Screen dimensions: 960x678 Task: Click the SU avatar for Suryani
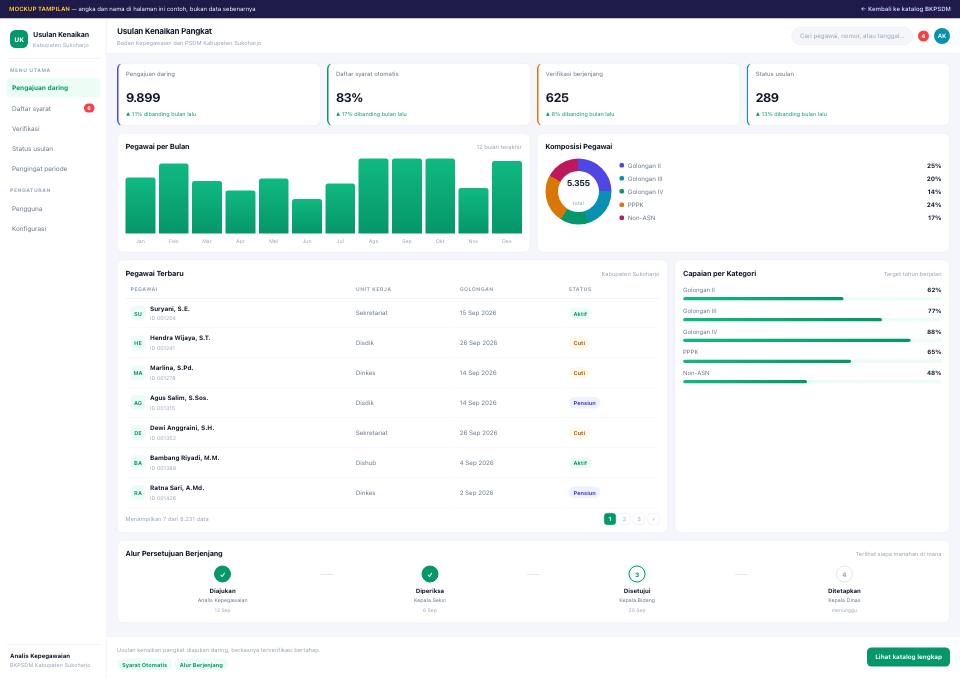point(138,314)
